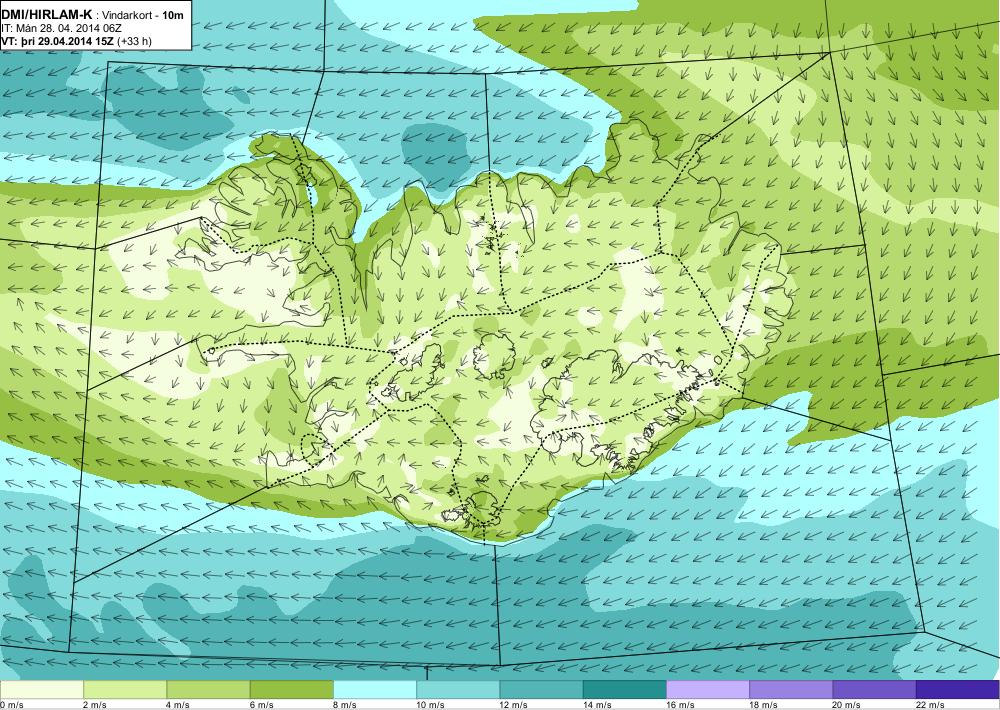Click the '20 m/s' legend label
The height and width of the screenshot is (710, 1000).
tap(847, 704)
